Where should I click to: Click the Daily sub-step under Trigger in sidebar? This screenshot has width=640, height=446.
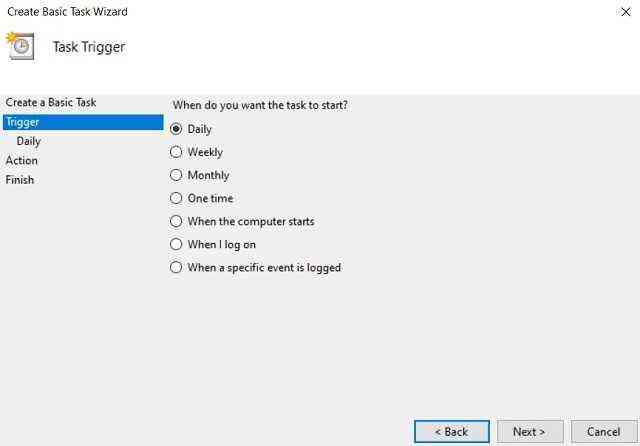click(29, 141)
